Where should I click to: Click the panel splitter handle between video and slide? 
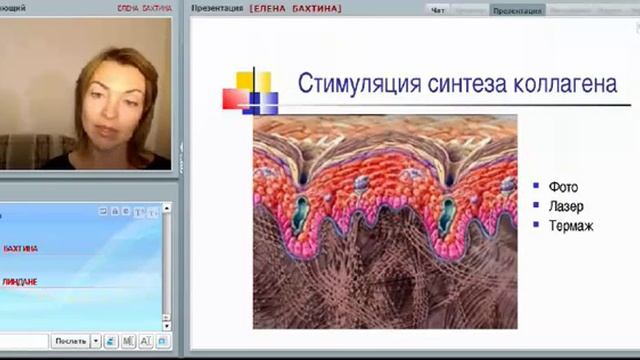pyautogui.click(x=181, y=157)
